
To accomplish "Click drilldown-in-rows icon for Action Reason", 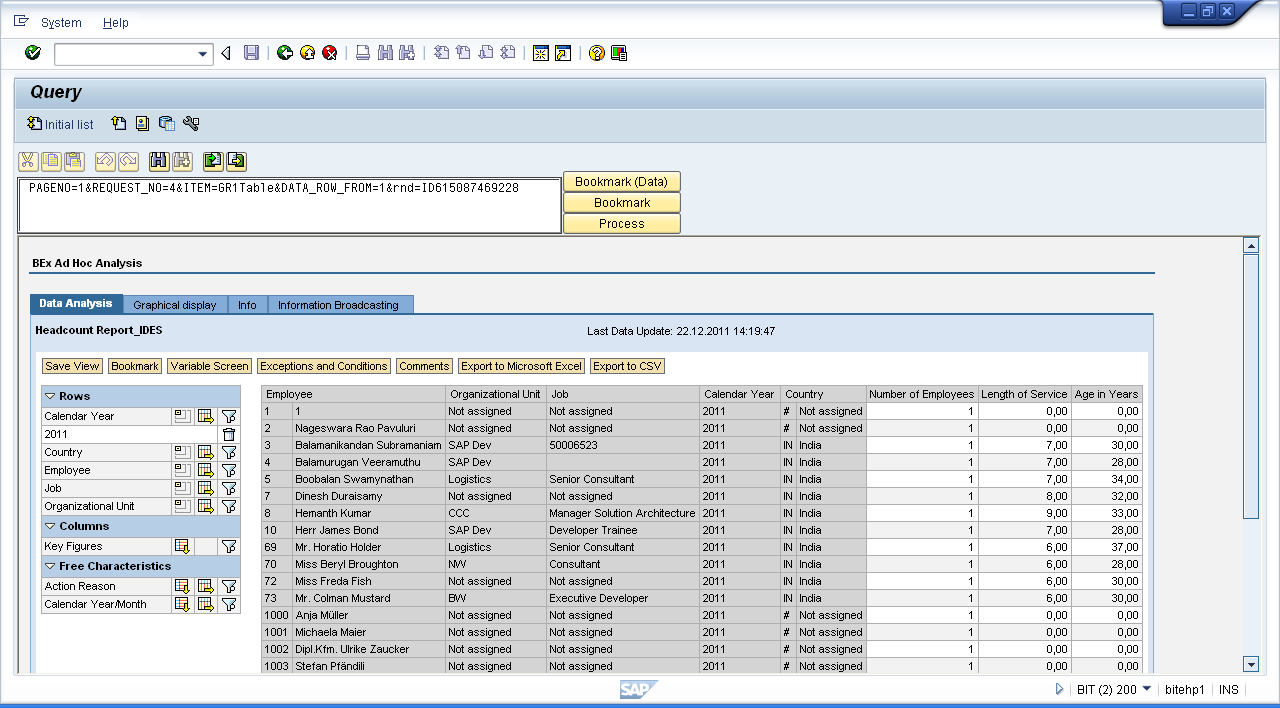I will [x=182, y=586].
